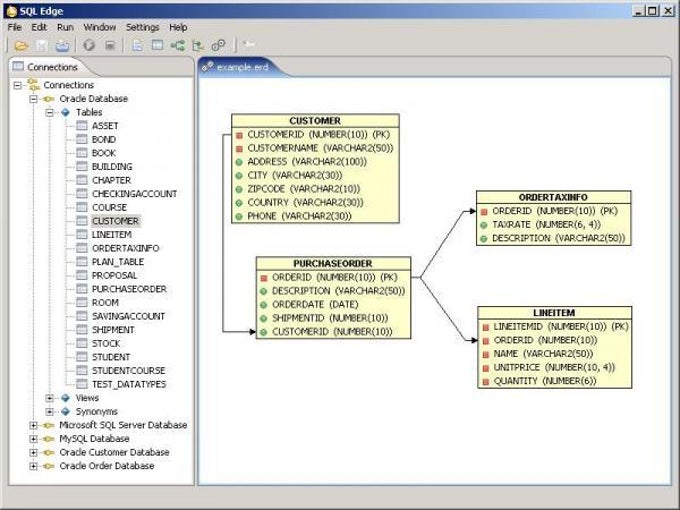Select the PURCHASEORDER entity header in diagram
This screenshot has height=510, width=680.
(333, 263)
